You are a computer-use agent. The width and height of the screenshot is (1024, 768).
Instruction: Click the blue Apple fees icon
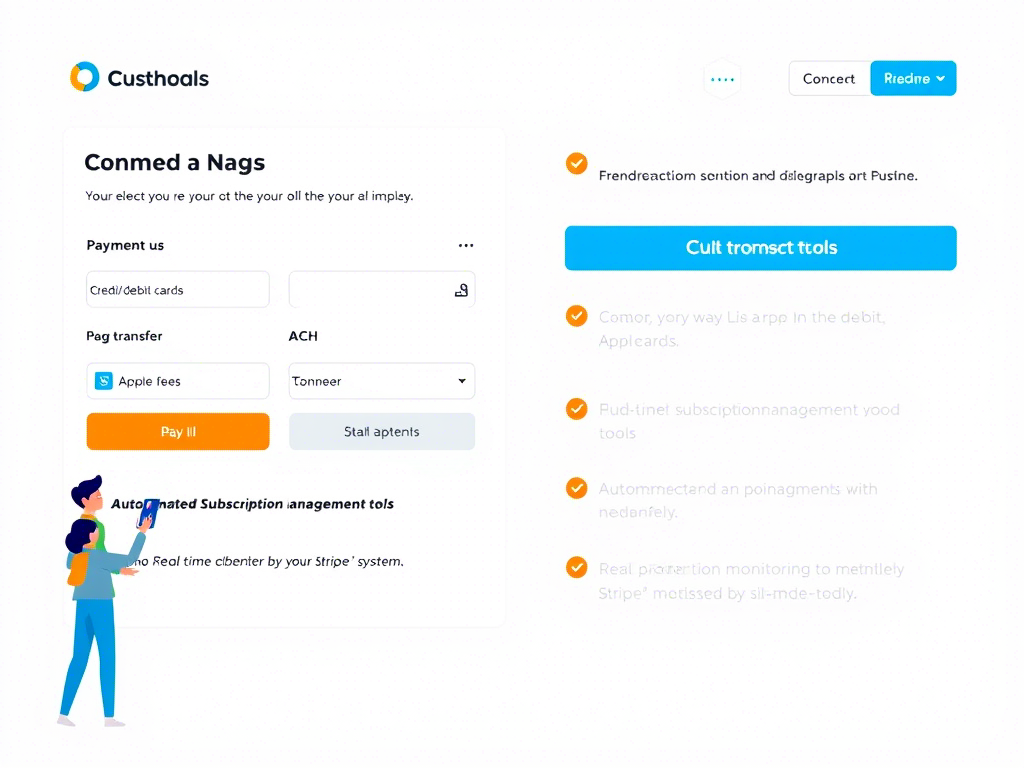[x=104, y=381]
